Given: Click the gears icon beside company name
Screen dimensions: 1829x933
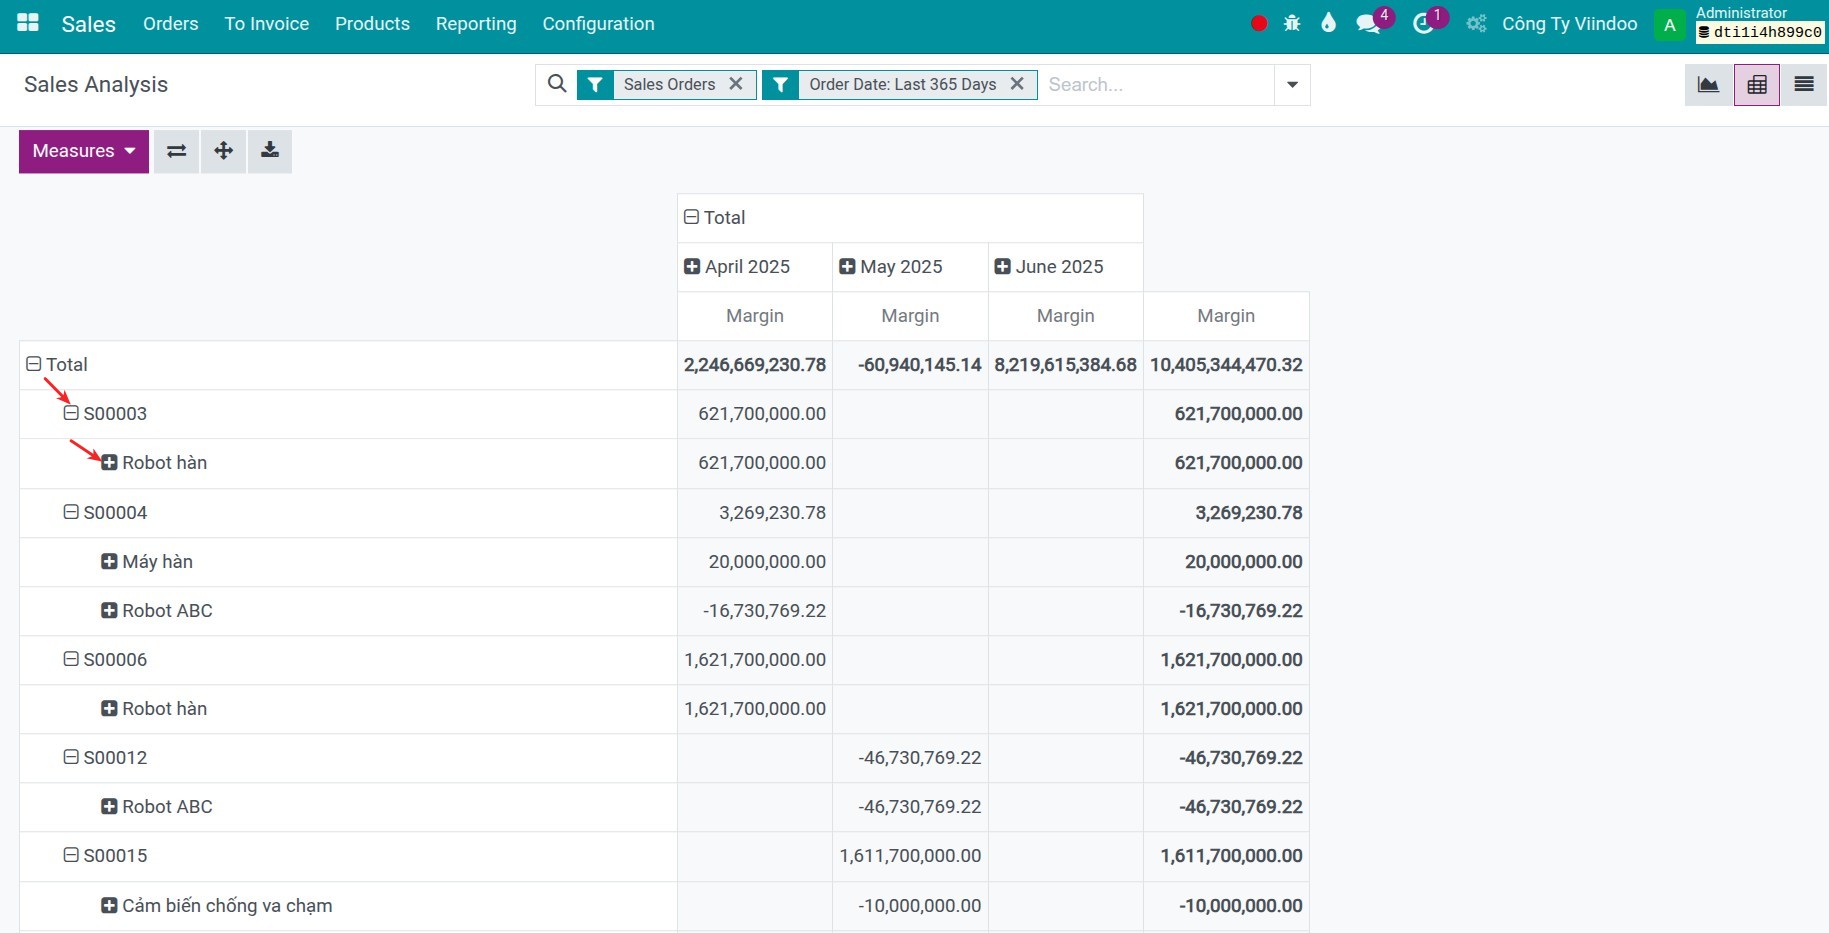Looking at the screenshot, I should click(1476, 24).
